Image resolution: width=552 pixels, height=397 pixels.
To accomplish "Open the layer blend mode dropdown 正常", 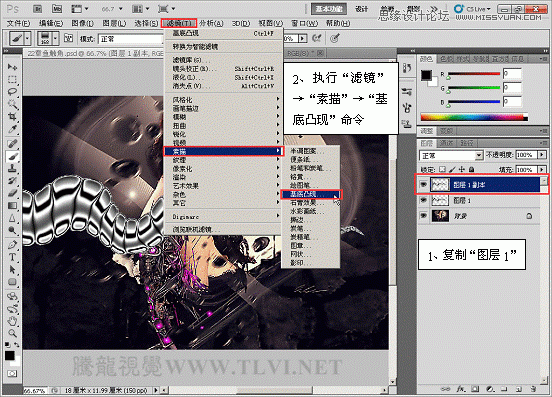I will point(451,155).
